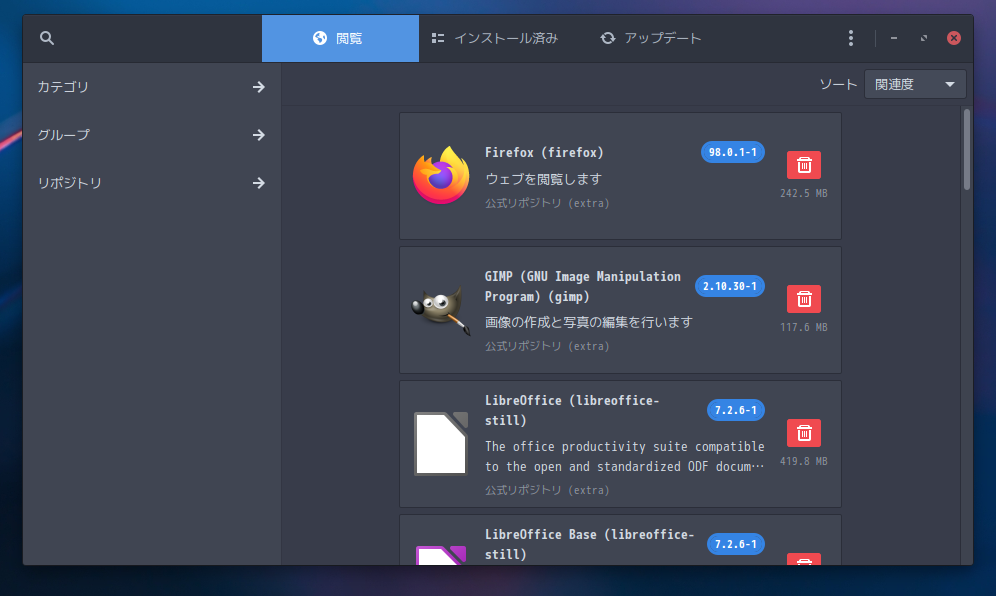Click the refresh icon on アップデート tab
This screenshot has width=996, height=596.
pos(608,38)
